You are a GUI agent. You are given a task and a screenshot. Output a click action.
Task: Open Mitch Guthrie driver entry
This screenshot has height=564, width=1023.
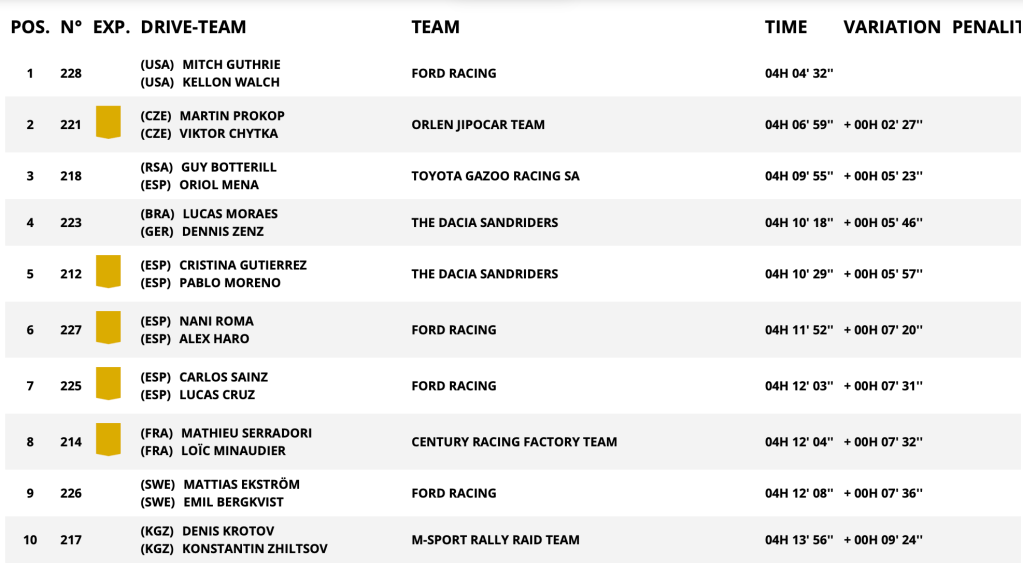point(232,65)
